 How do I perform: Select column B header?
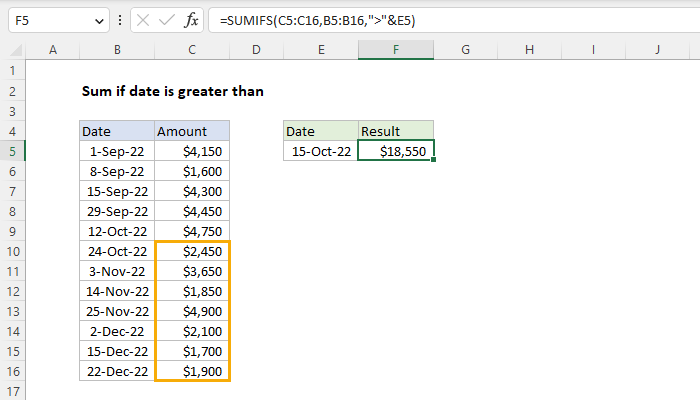tap(117, 50)
